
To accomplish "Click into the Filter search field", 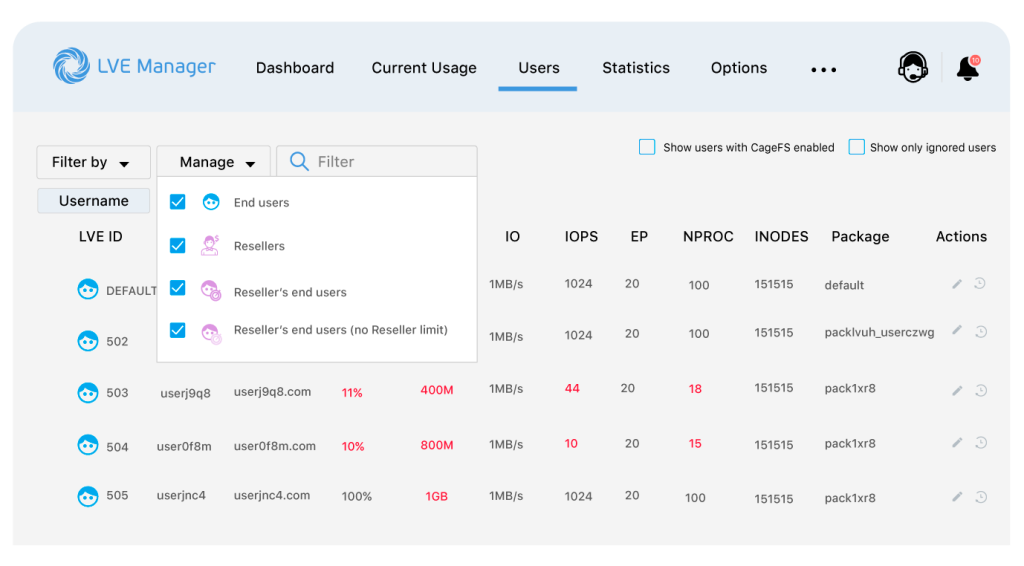I will 377,161.
